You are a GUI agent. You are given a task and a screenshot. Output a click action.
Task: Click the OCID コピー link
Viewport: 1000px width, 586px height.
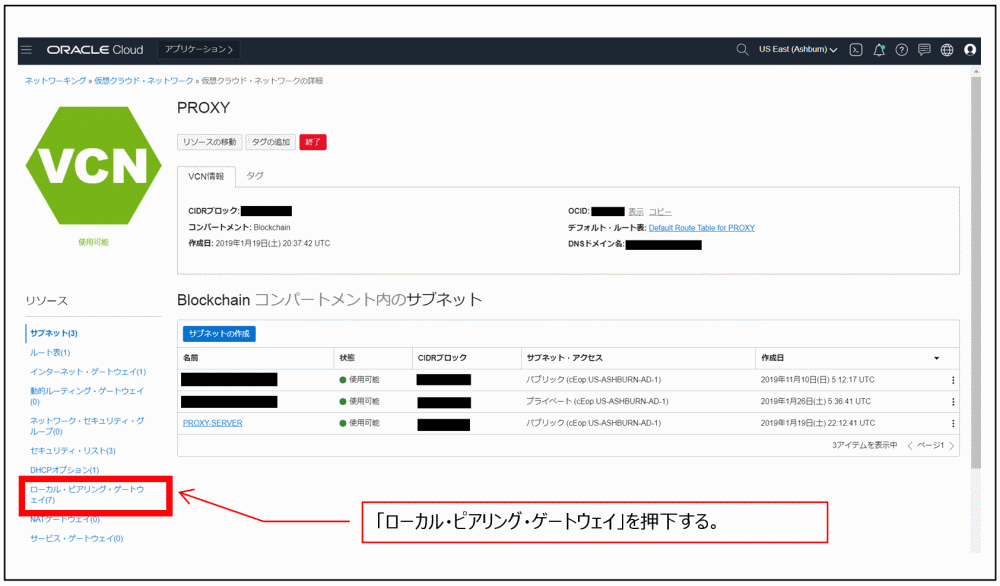click(660, 212)
